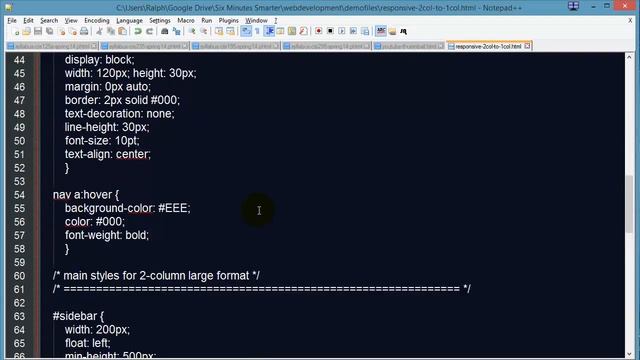Toggle the ABC spell-check button

click(381, 31)
